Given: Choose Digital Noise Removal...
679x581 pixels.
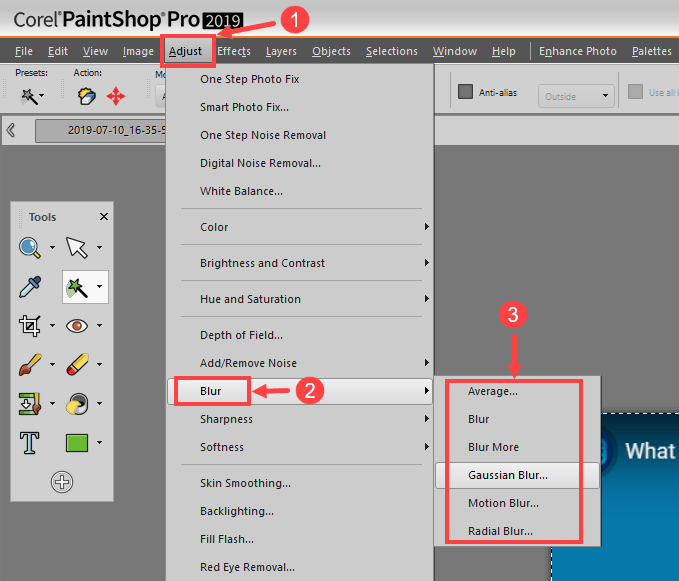Looking at the screenshot, I should 300,163.
